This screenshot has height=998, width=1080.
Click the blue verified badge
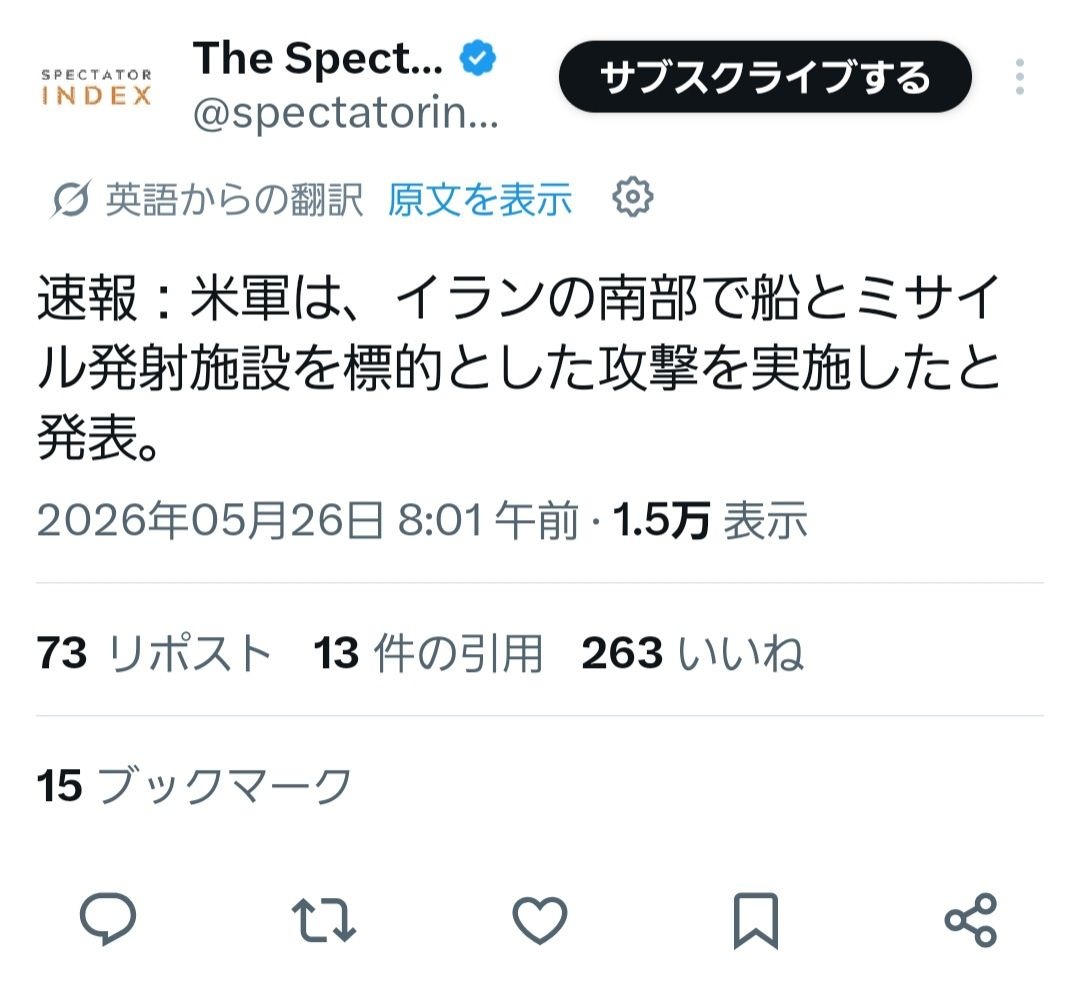click(x=477, y=59)
